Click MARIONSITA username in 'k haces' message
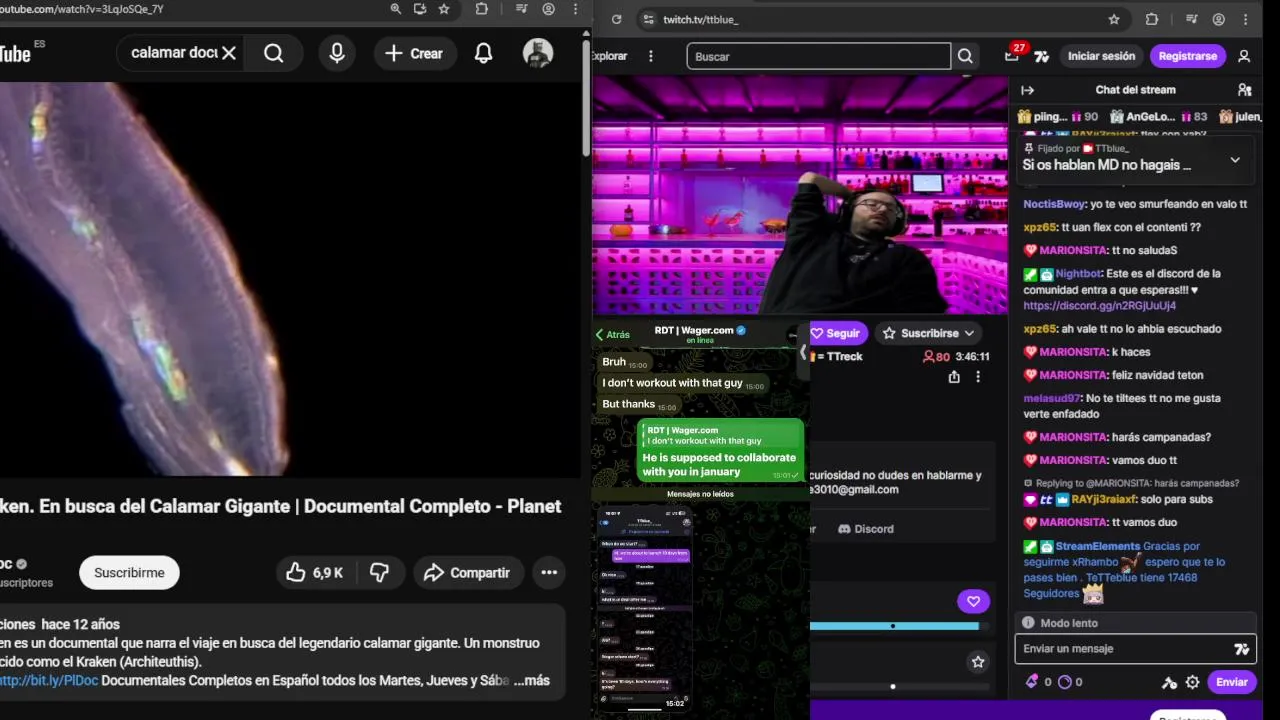1280x720 pixels. tap(1073, 352)
